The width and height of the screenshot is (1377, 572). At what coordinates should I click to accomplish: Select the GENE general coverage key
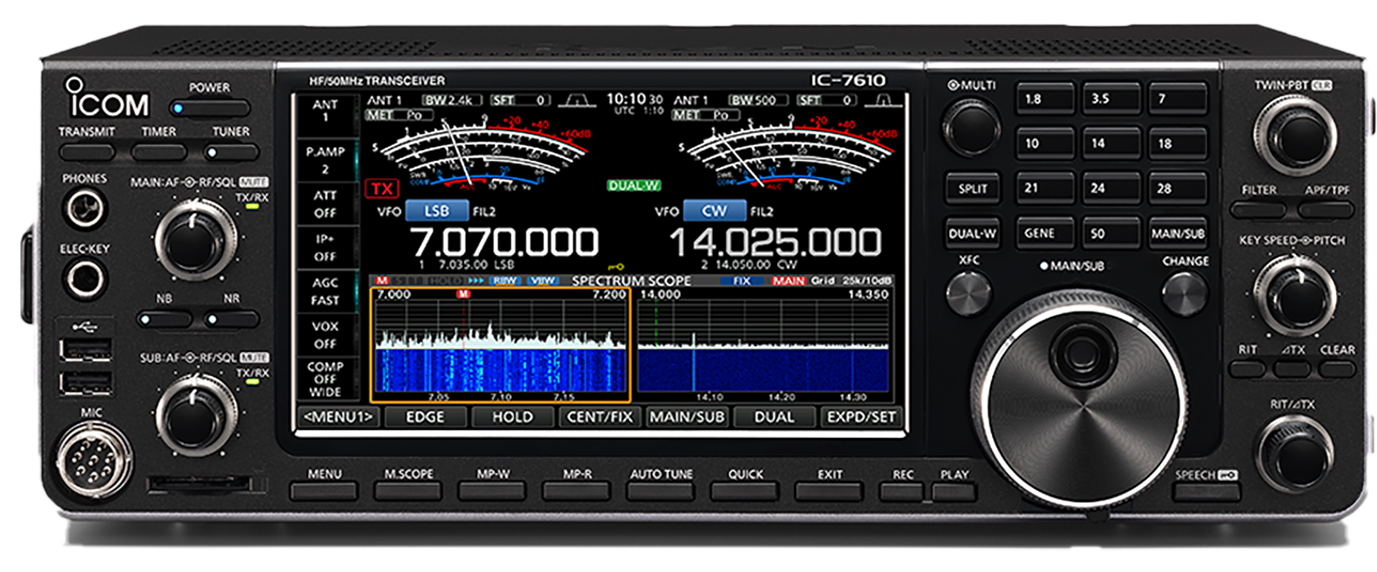pos(1046,233)
